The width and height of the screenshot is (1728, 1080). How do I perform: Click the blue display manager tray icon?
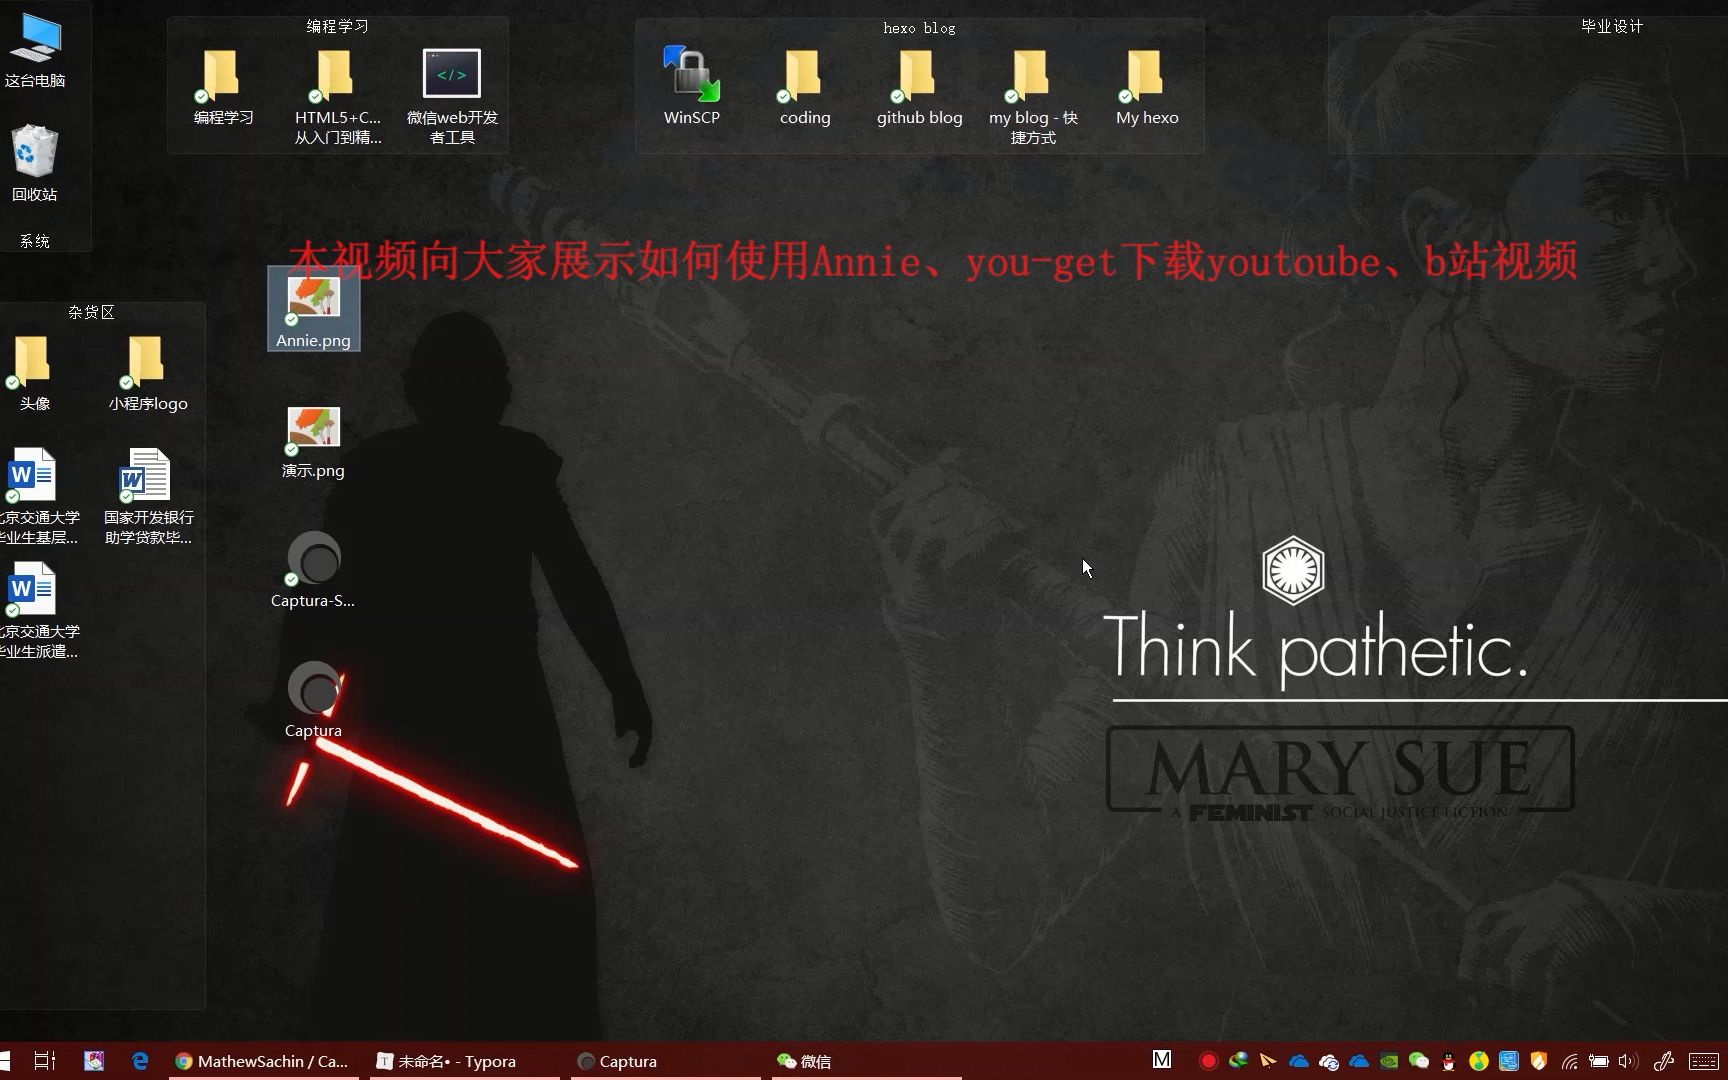[1509, 1061]
